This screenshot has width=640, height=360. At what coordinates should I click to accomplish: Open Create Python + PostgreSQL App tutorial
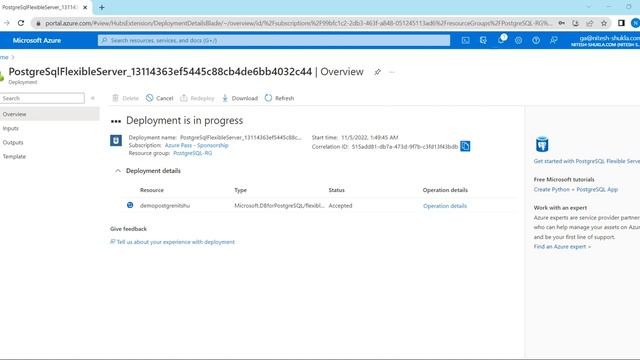pos(576,189)
